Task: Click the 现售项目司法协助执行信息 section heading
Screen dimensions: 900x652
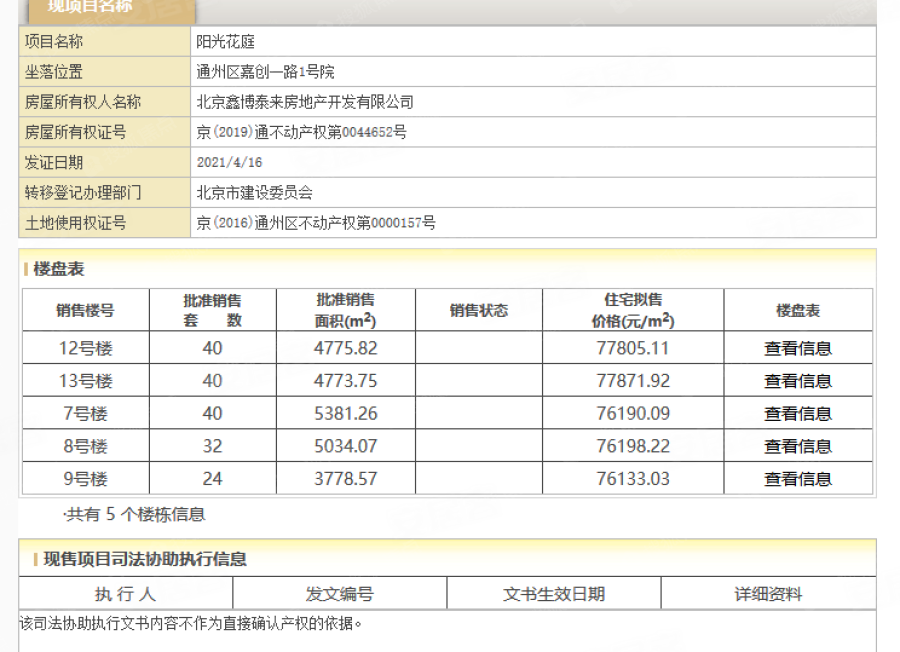Action: (145, 559)
